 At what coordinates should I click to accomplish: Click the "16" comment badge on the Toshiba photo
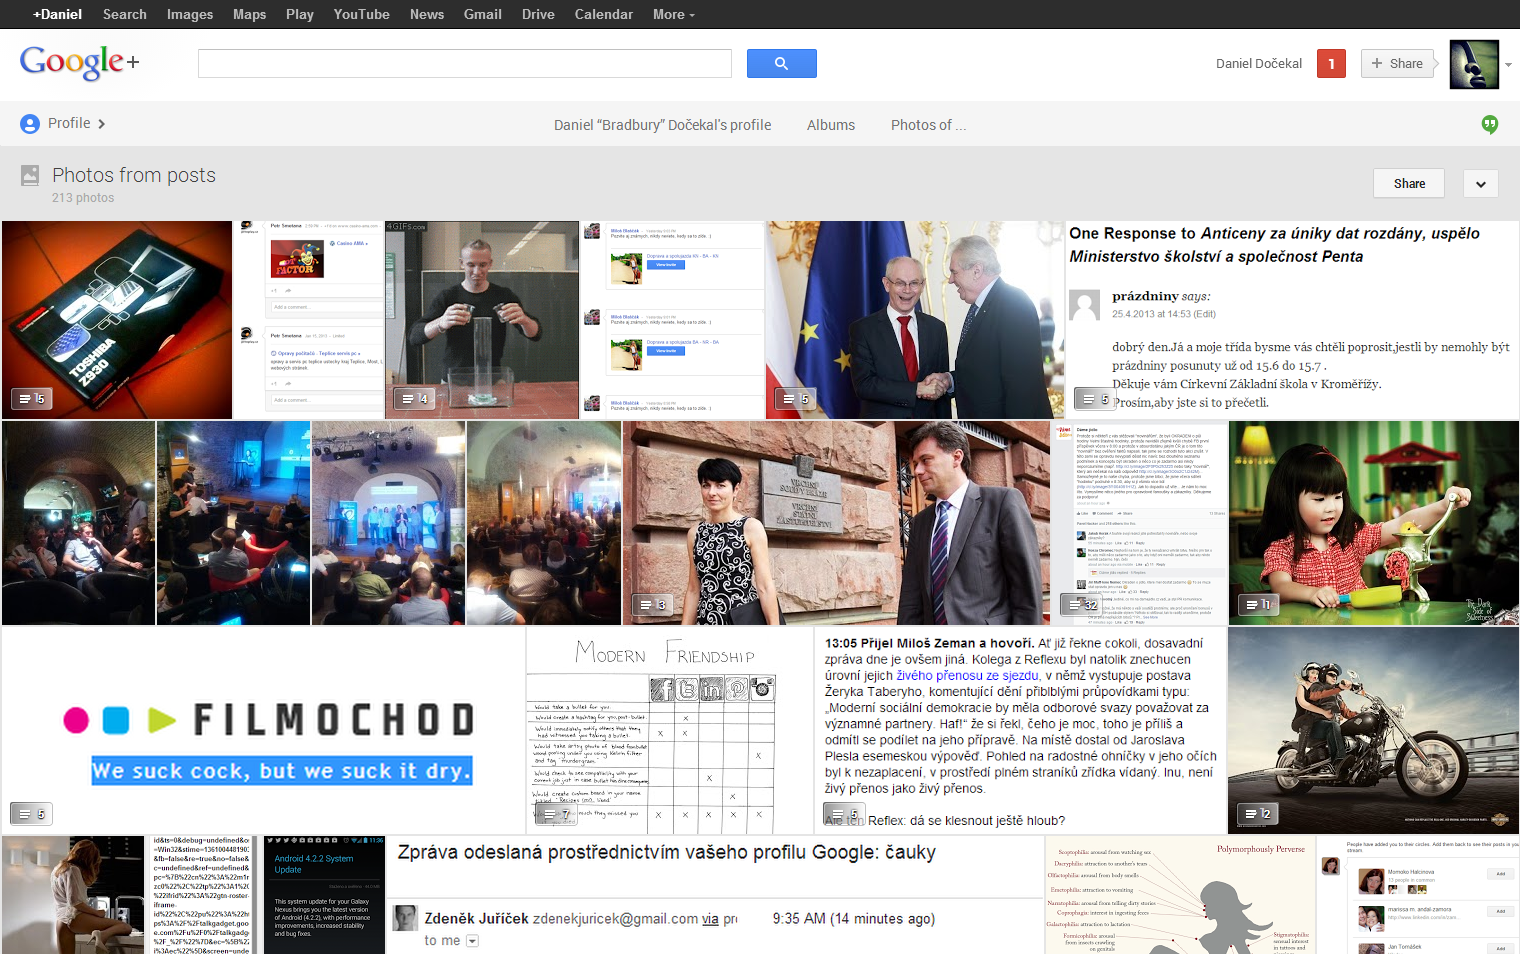click(31, 398)
